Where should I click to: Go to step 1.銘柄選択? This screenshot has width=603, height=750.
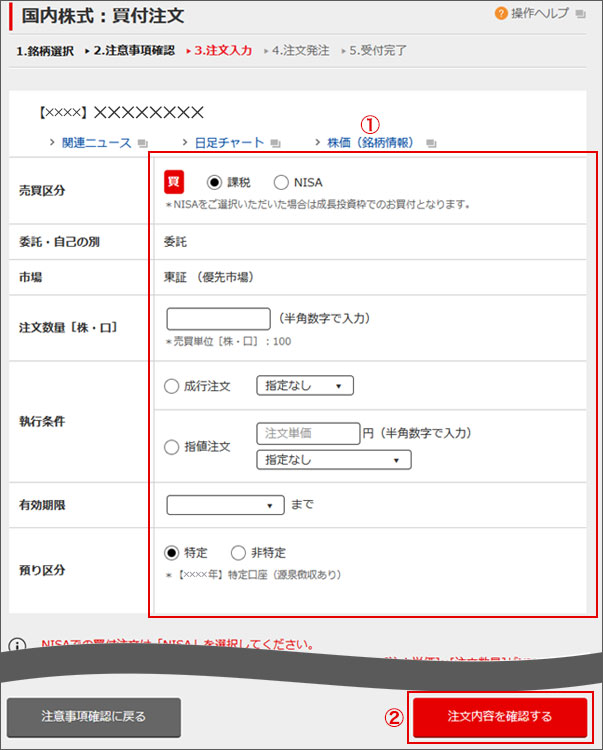click(x=45, y=50)
